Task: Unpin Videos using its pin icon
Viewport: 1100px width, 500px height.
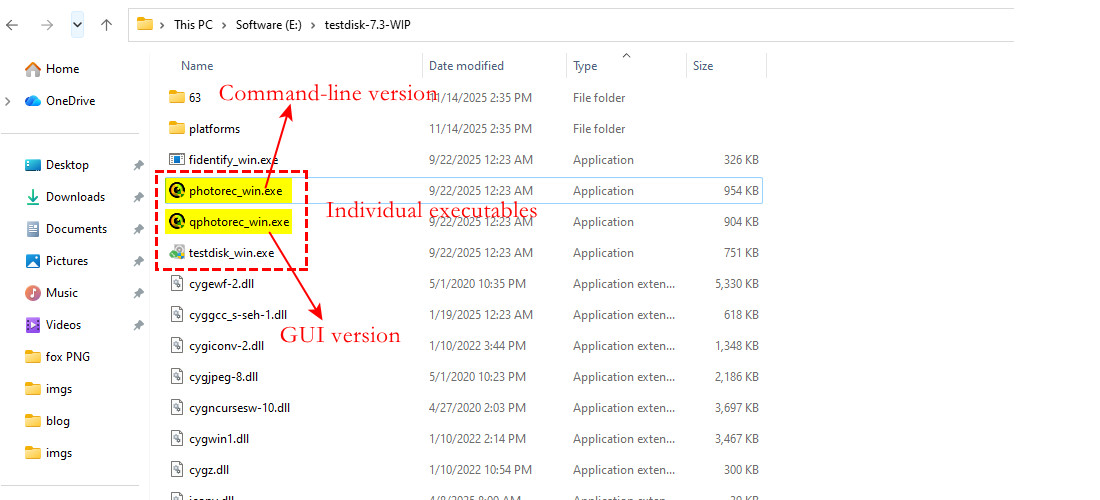Action: (x=138, y=325)
